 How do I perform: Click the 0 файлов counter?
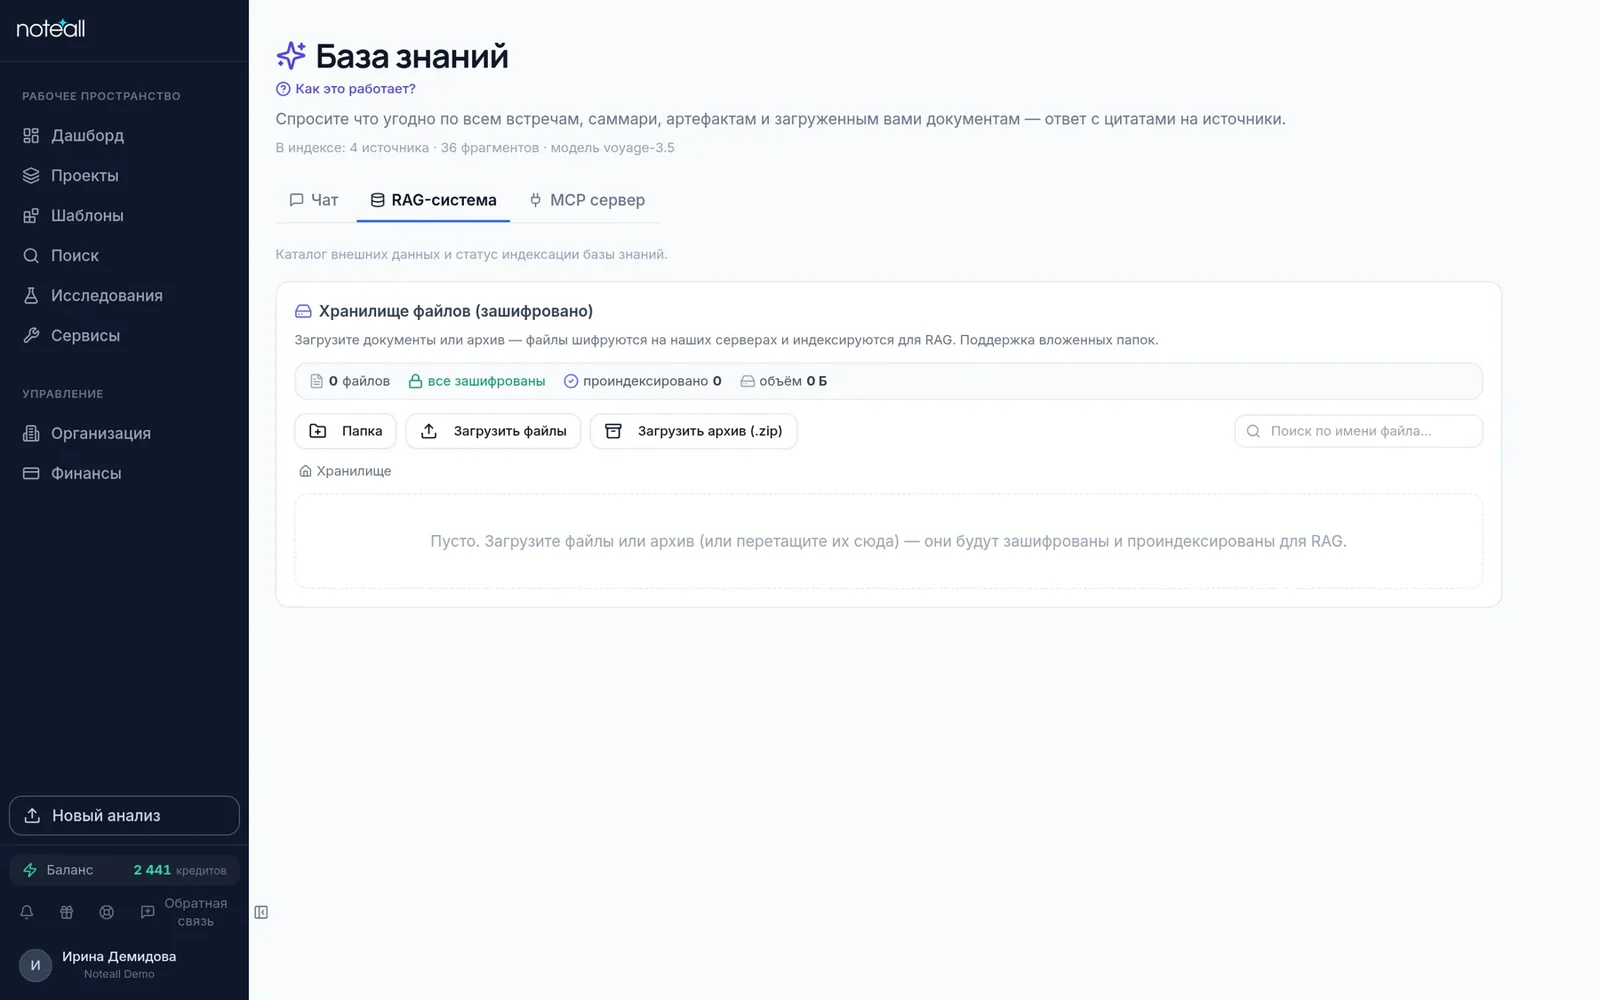click(x=350, y=381)
